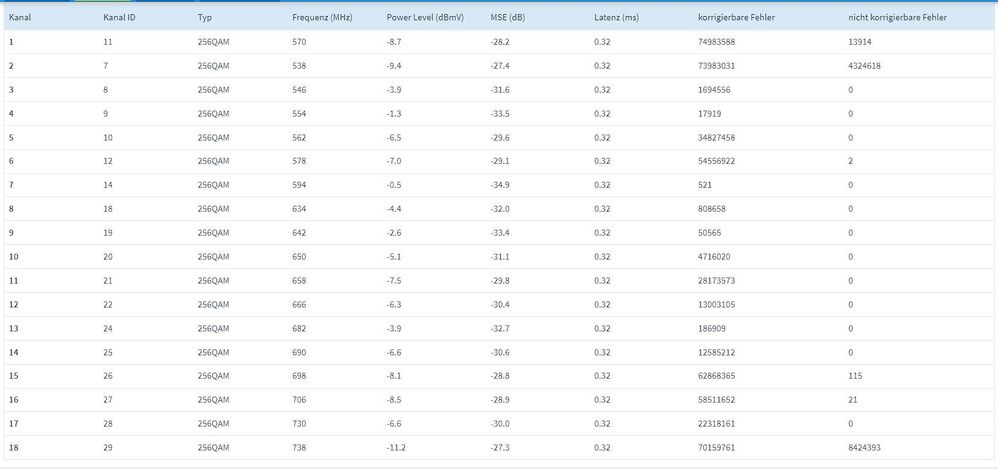Select correctable errors 808658

pos(712,209)
